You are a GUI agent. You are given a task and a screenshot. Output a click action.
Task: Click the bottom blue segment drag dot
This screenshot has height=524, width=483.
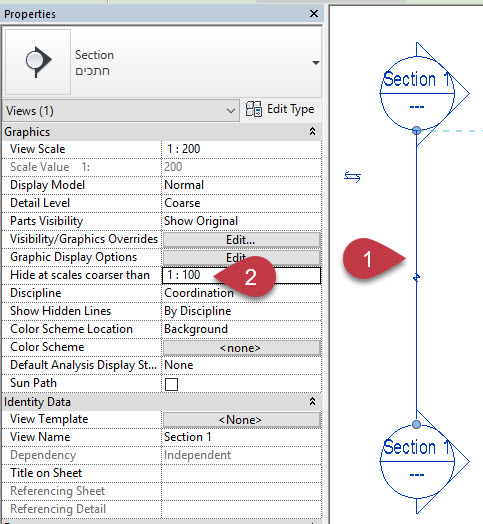[x=416, y=424]
